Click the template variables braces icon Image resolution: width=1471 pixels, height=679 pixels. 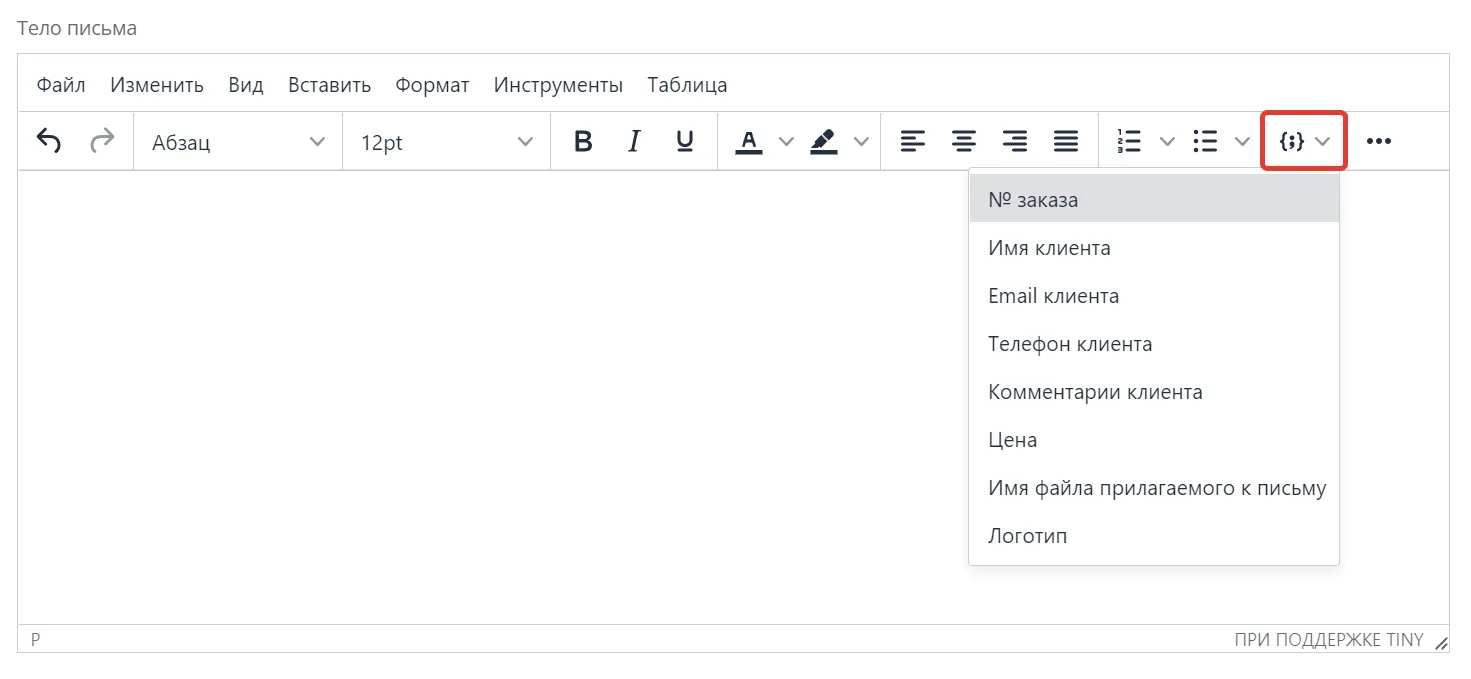[1291, 141]
